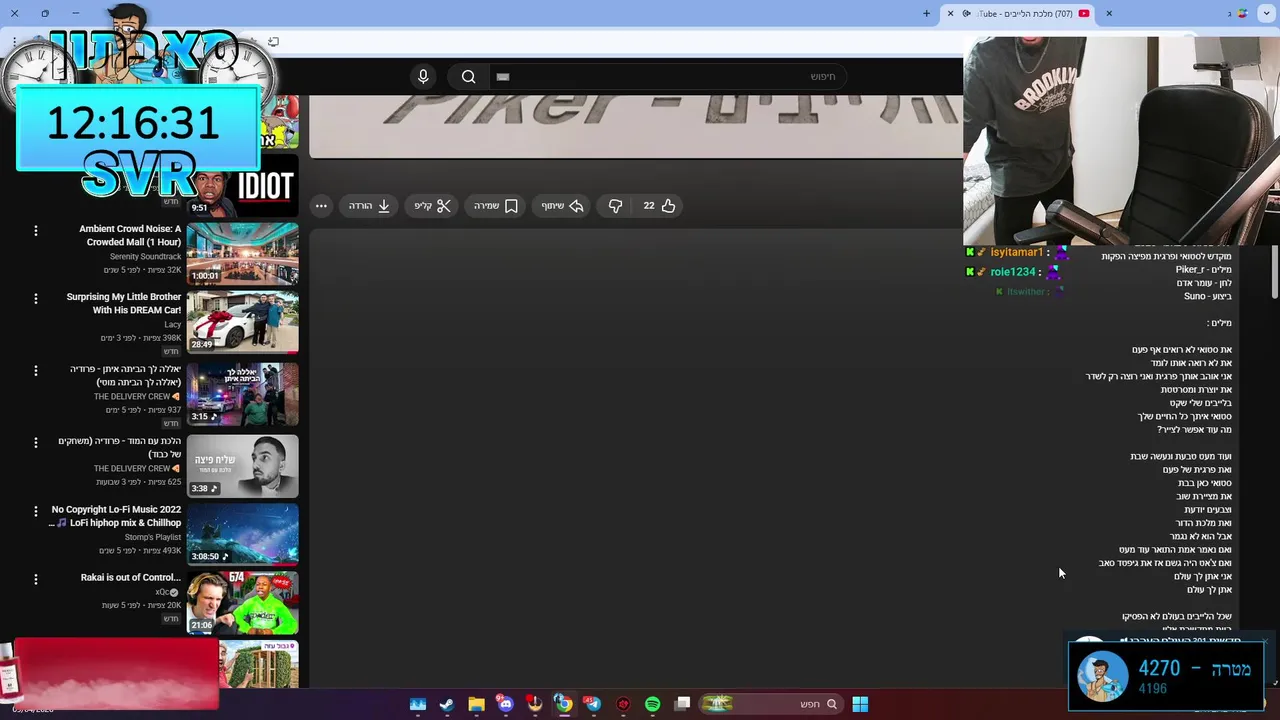Open options for THE DELIVERY CREW 3:15 video
This screenshot has width=1280, height=720.
tap(36, 370)
